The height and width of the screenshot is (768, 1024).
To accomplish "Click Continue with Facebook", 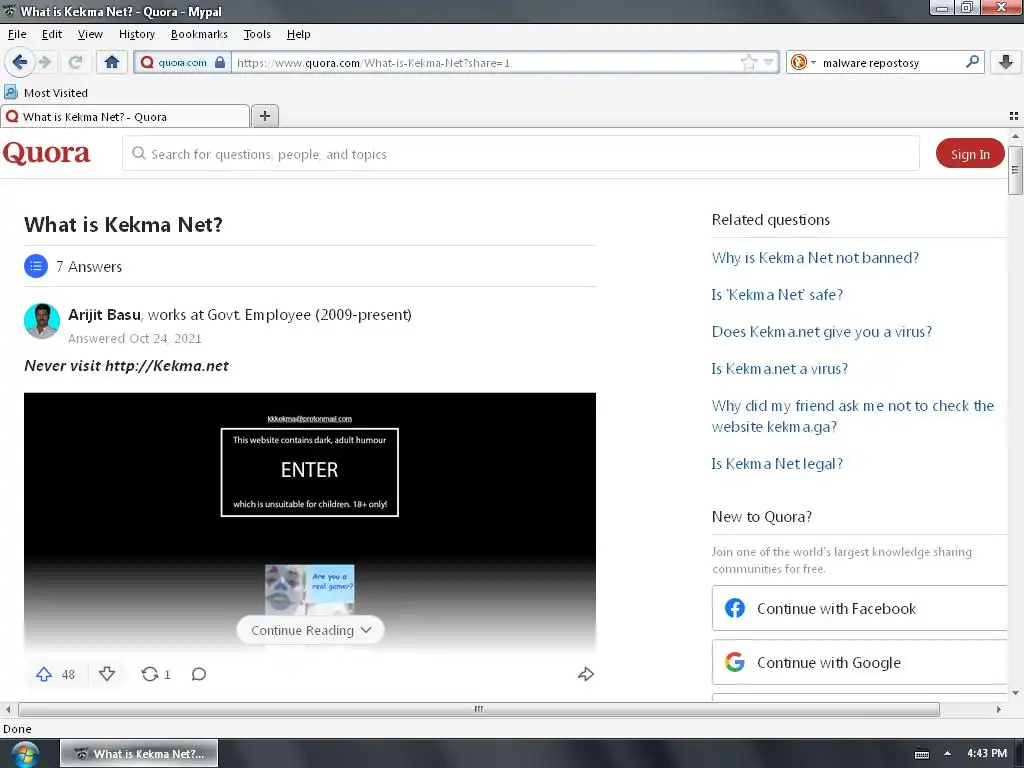I will [859, 608].
